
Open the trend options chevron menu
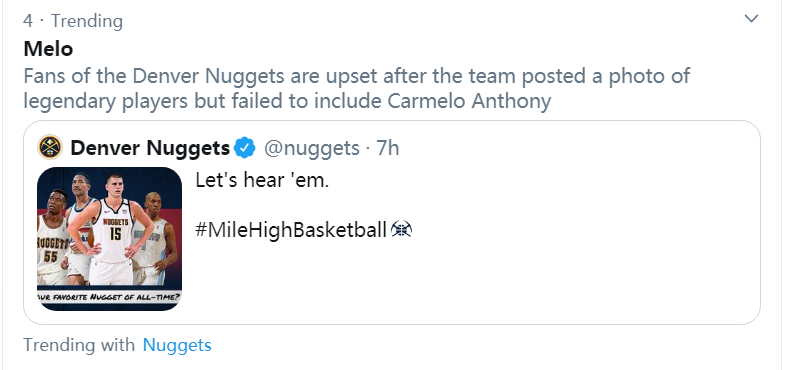[x=751, y=19]
